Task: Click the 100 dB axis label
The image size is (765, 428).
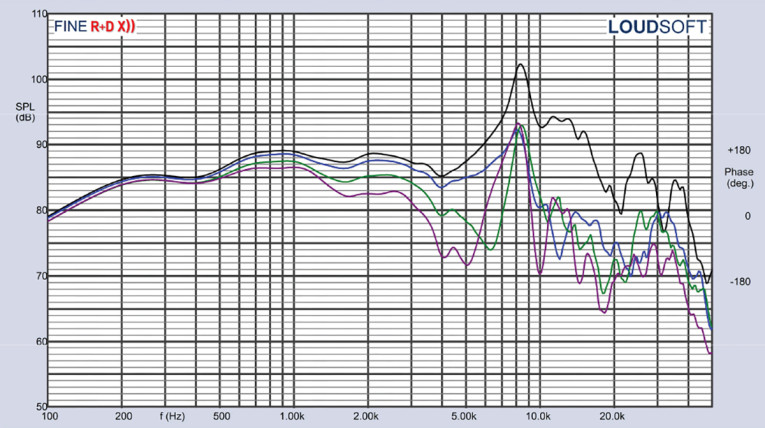Action: click(x=38, y=79)
